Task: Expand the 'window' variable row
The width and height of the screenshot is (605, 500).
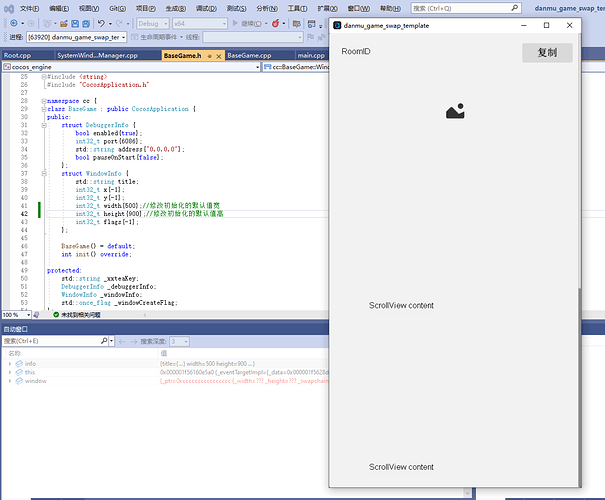Action: tap(11, 381)
